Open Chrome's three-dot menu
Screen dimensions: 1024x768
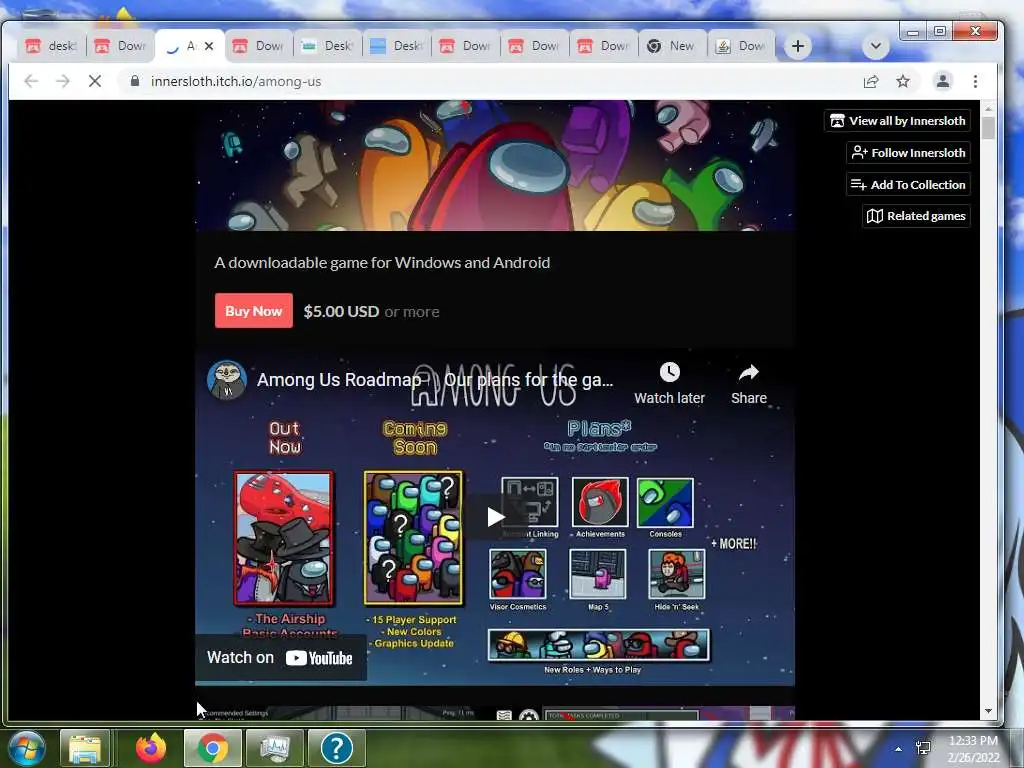[975, 81]
